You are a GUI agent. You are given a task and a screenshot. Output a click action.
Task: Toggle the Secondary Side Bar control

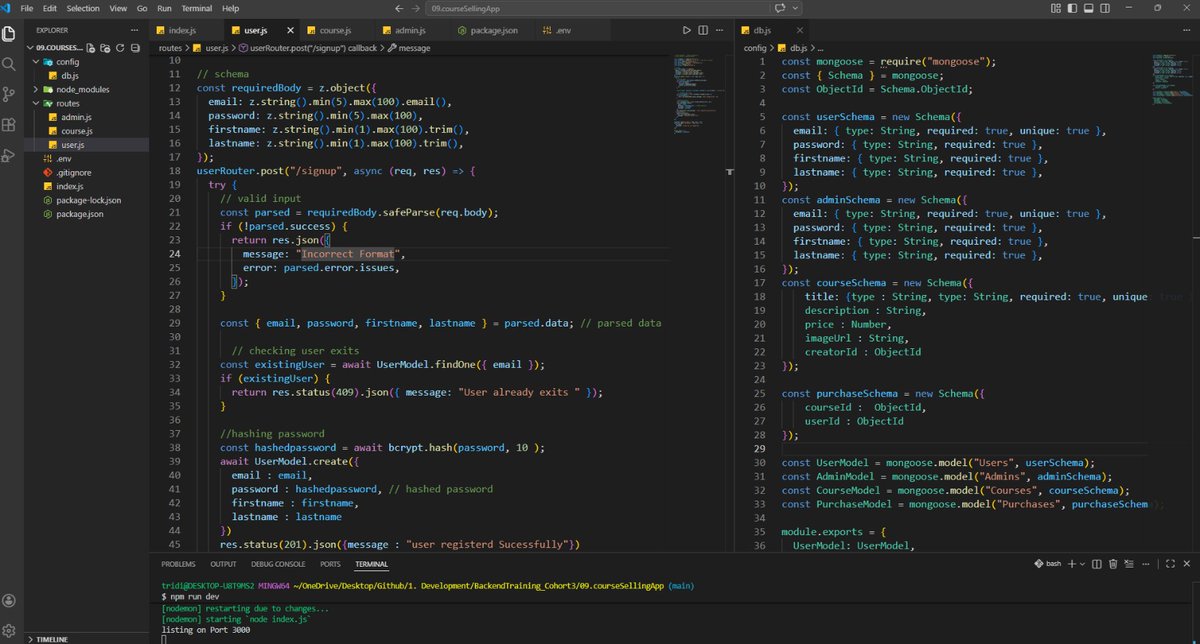tap(1103, 8)
